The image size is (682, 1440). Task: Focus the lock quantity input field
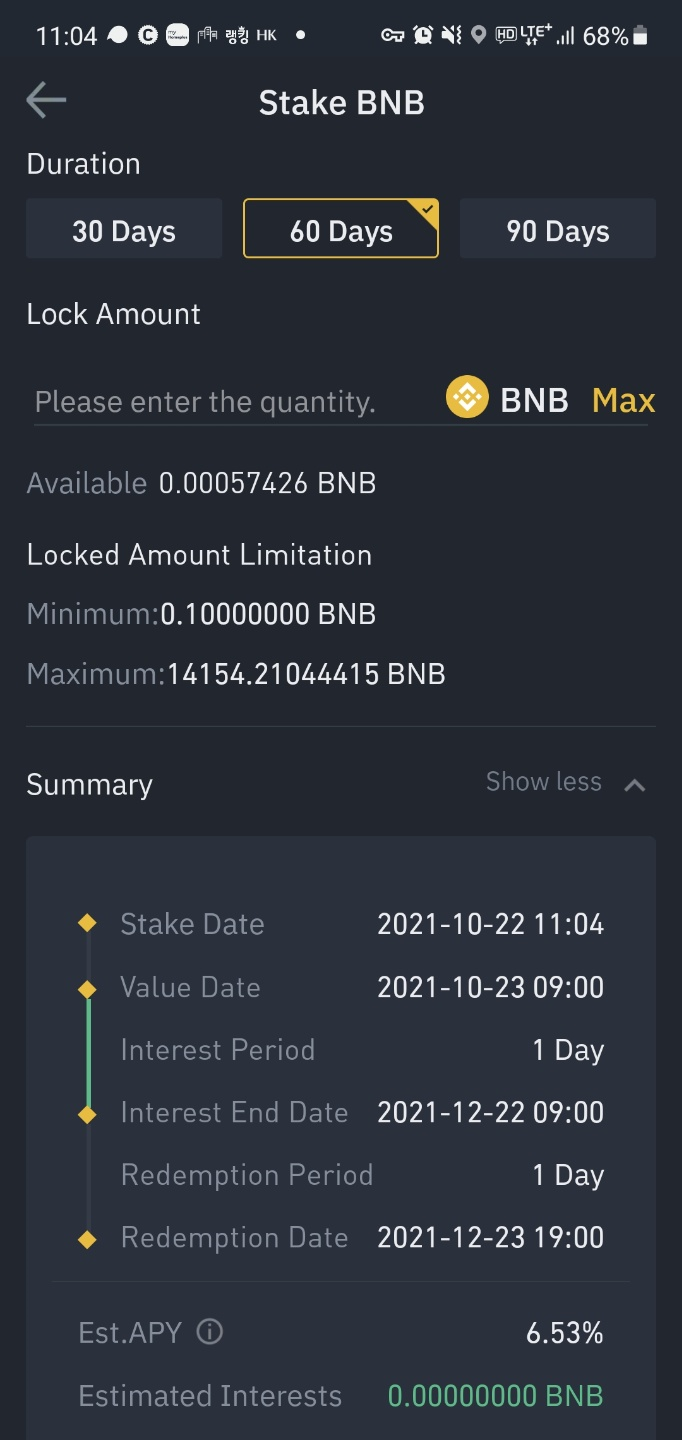tap(230, 402)
